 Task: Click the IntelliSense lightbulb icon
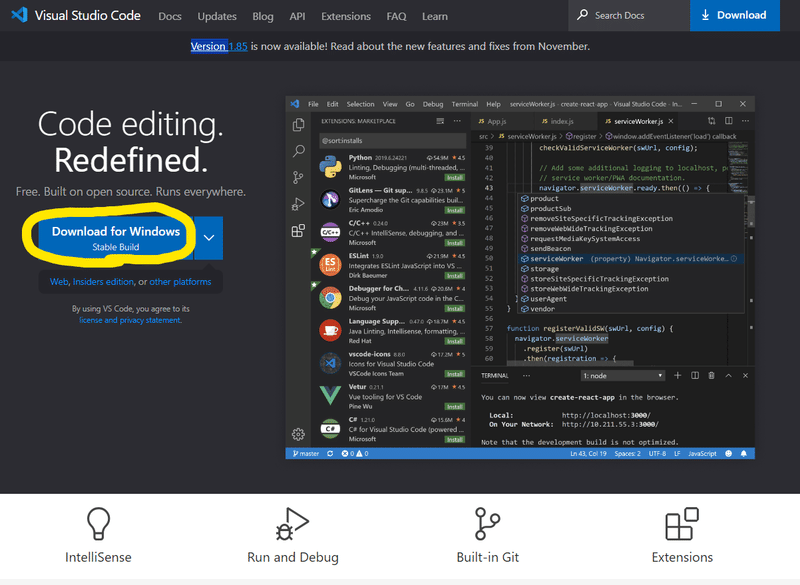click(98, 523)
